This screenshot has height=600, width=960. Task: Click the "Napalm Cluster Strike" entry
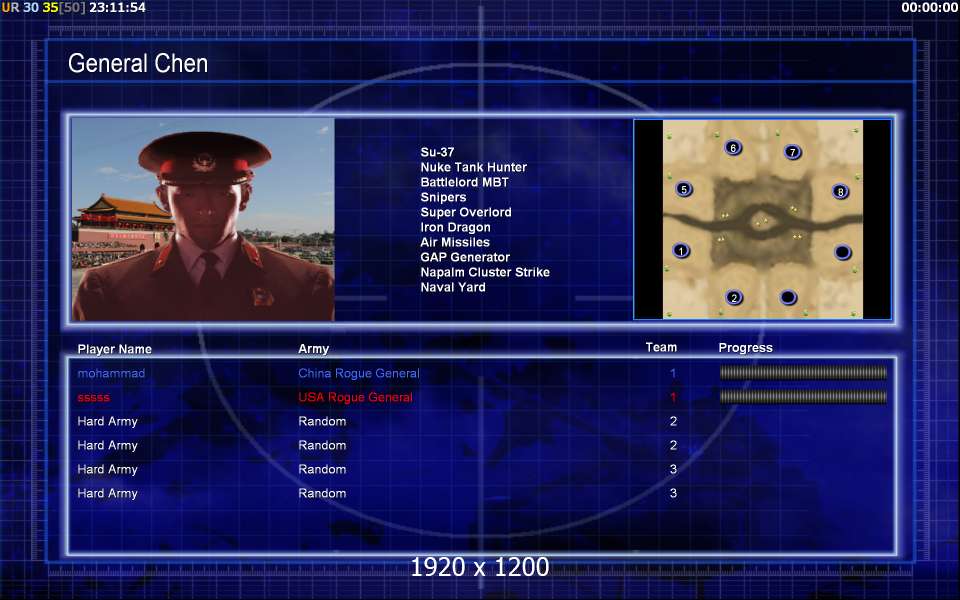pos(485,272)
